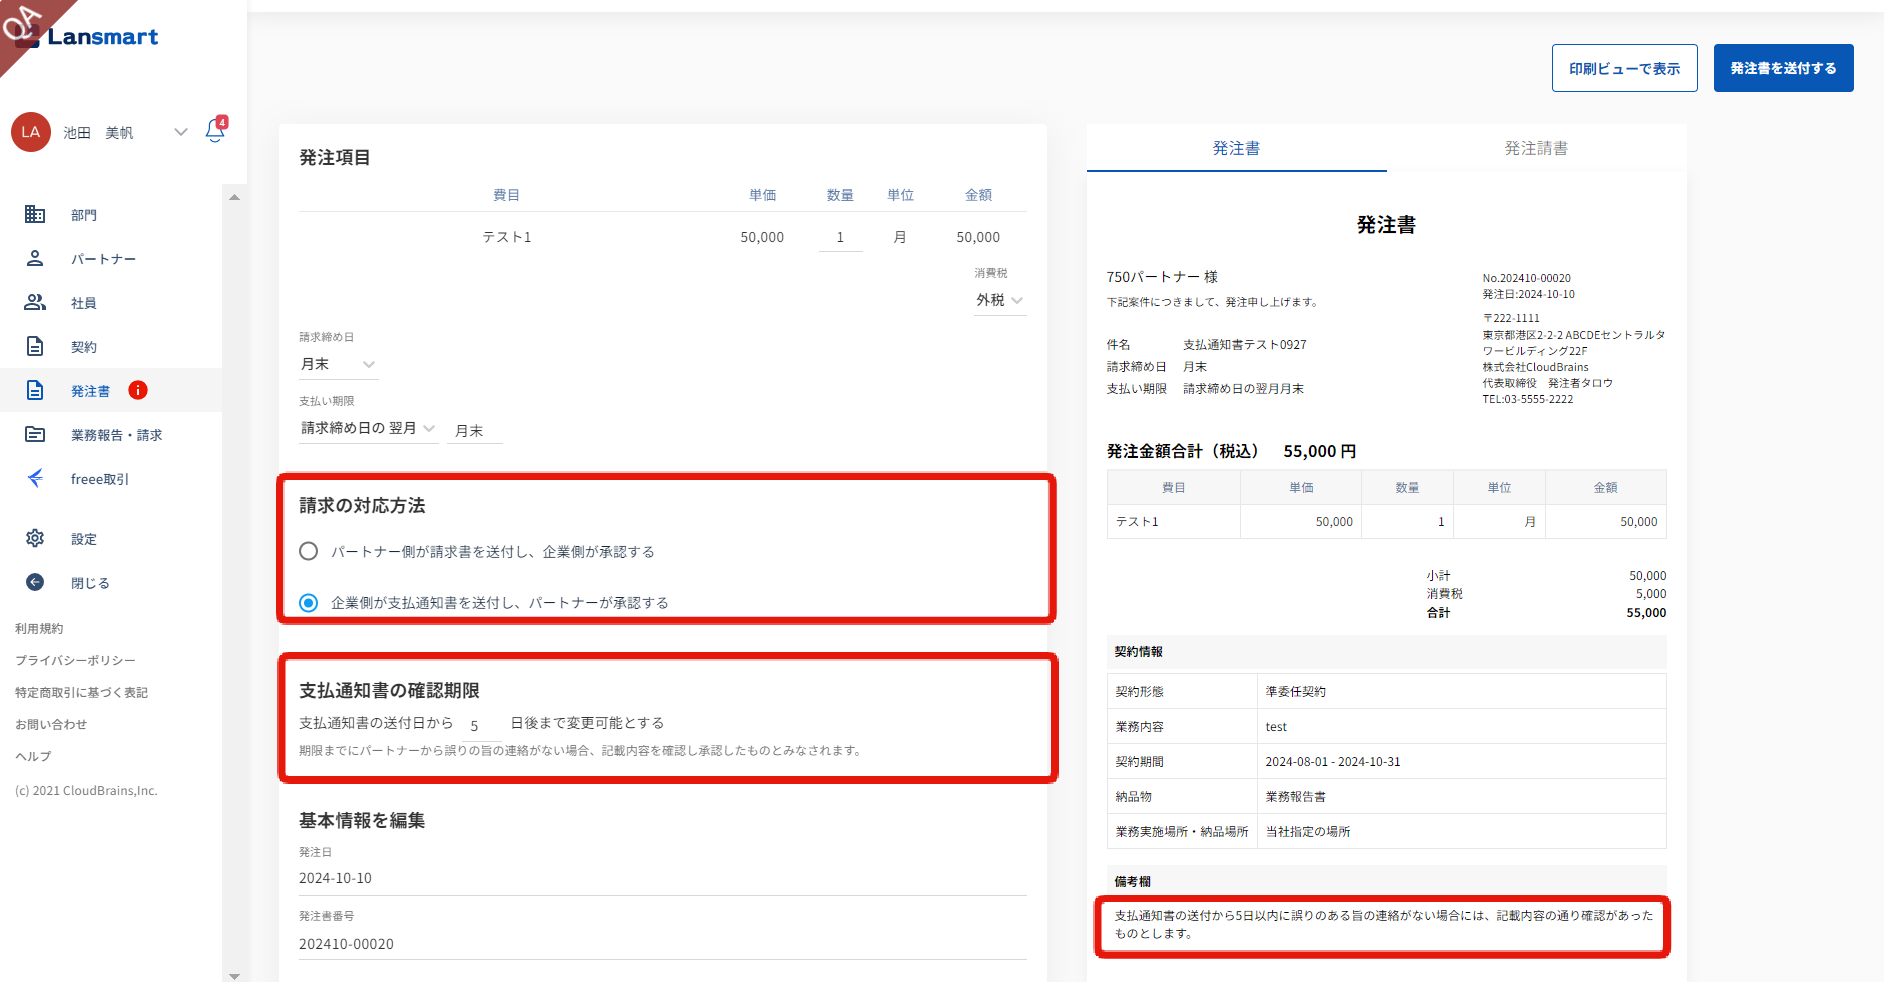Click the 数量 input for テスト1
This screenshot has width=1884, height=982.
coord(840,237)
